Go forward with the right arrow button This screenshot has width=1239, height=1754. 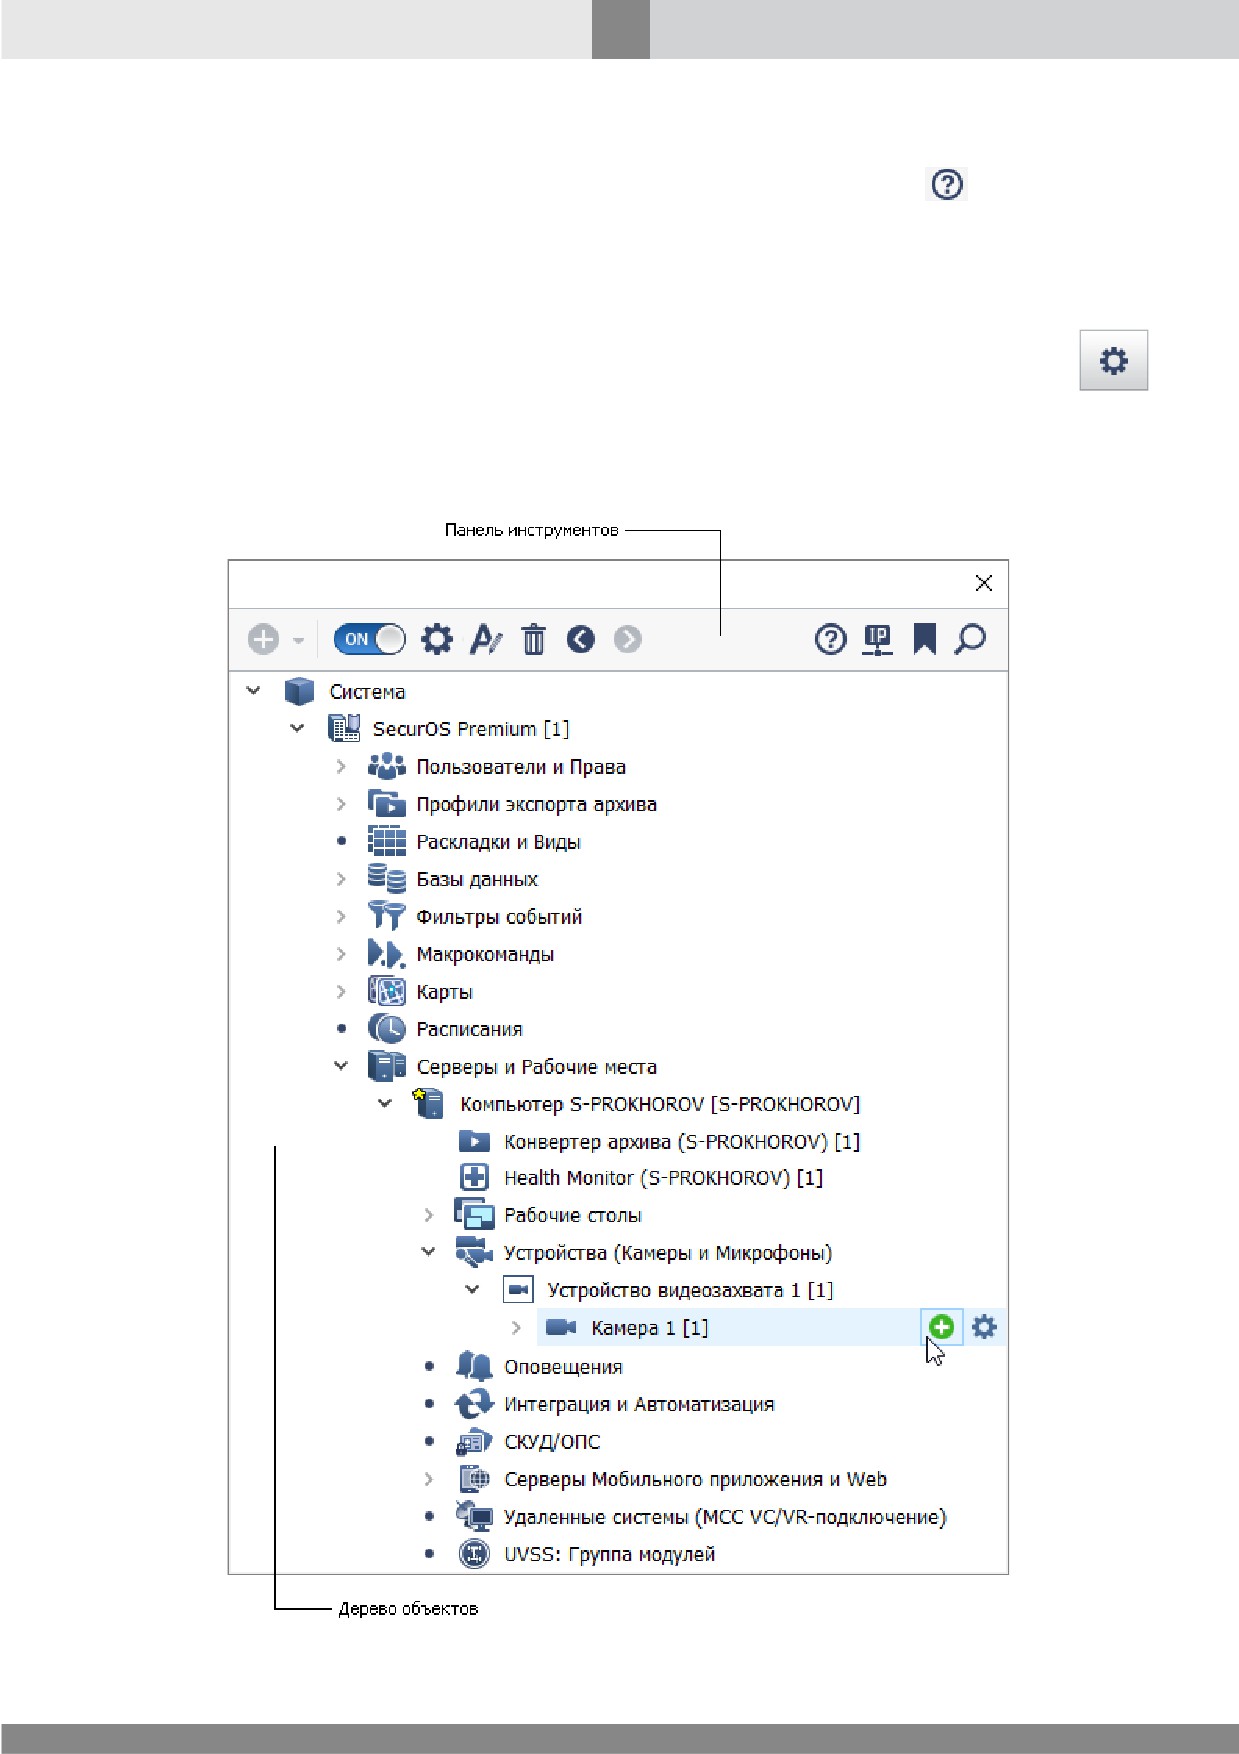tap(628, 639)
